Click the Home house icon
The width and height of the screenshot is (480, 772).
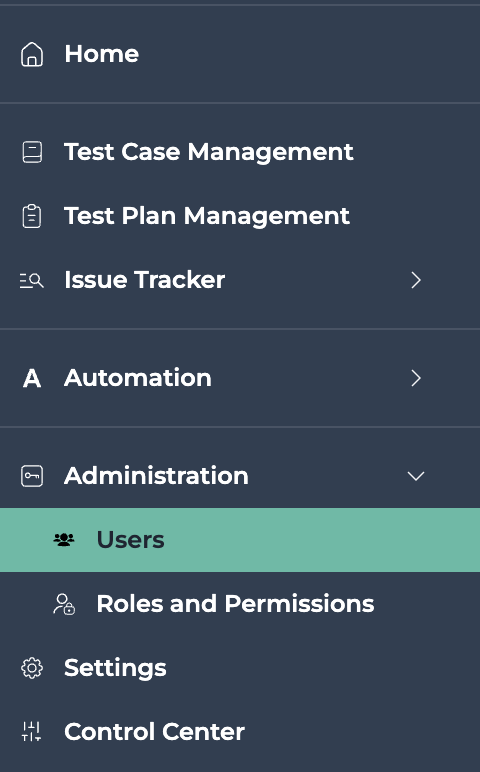(32, 54)
